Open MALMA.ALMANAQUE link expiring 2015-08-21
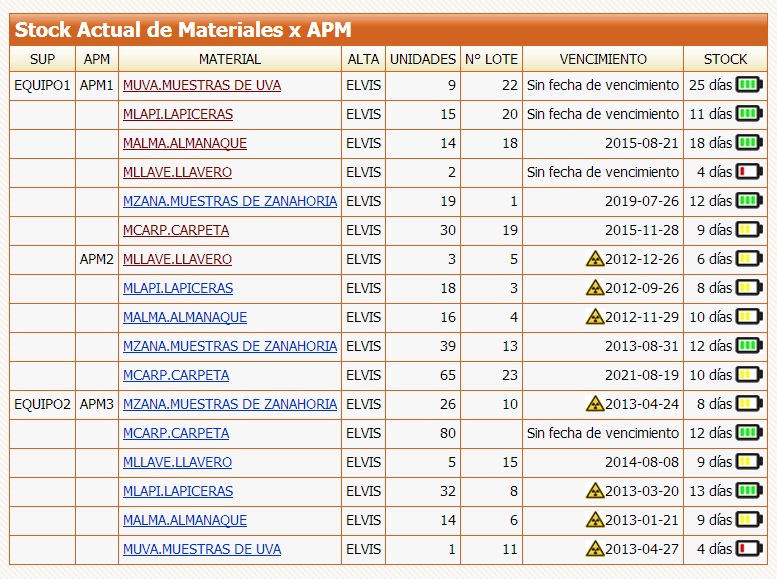Viewport: 777px width, 579px height. point(185,143)
